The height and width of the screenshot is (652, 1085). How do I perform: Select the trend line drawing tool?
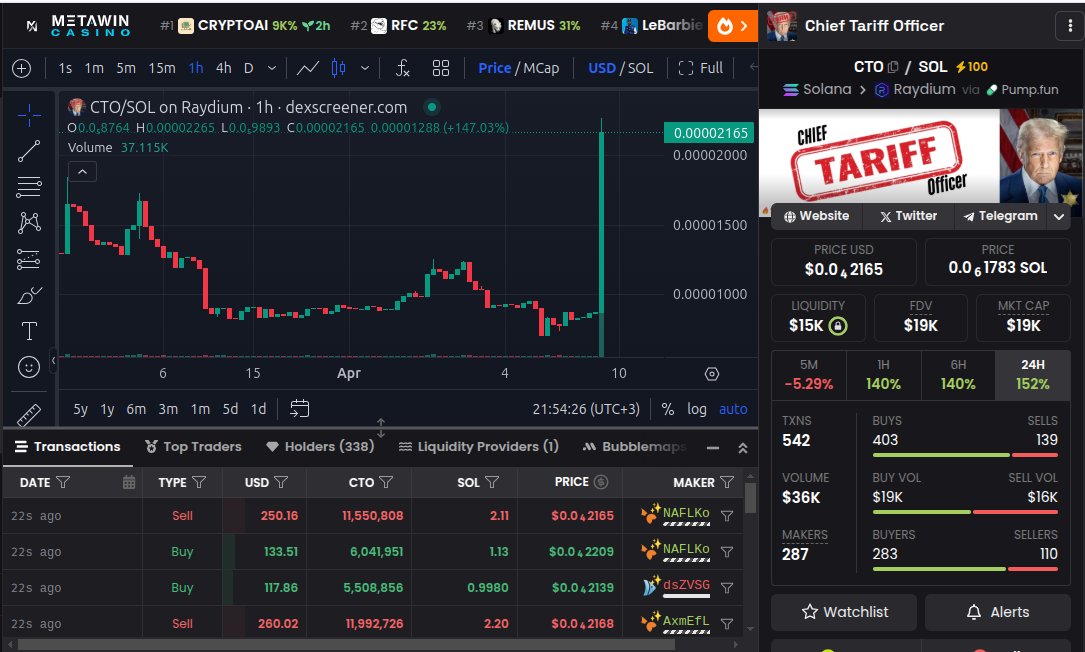tap(28, 151)
